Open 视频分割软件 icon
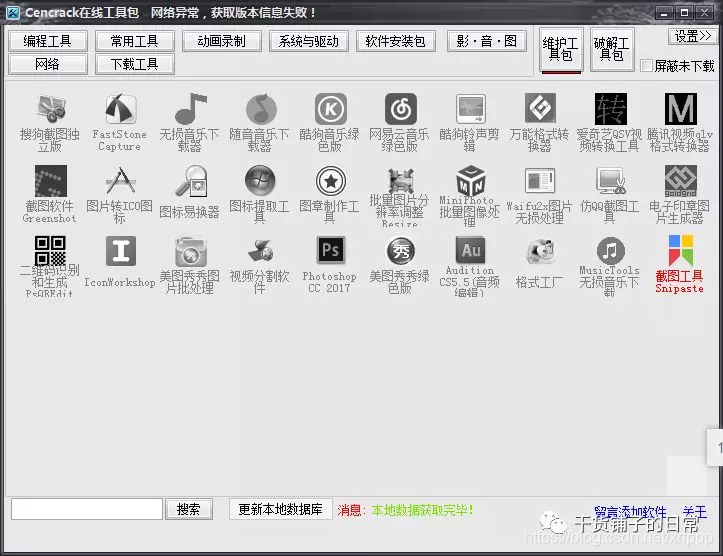 click(260, 251)
